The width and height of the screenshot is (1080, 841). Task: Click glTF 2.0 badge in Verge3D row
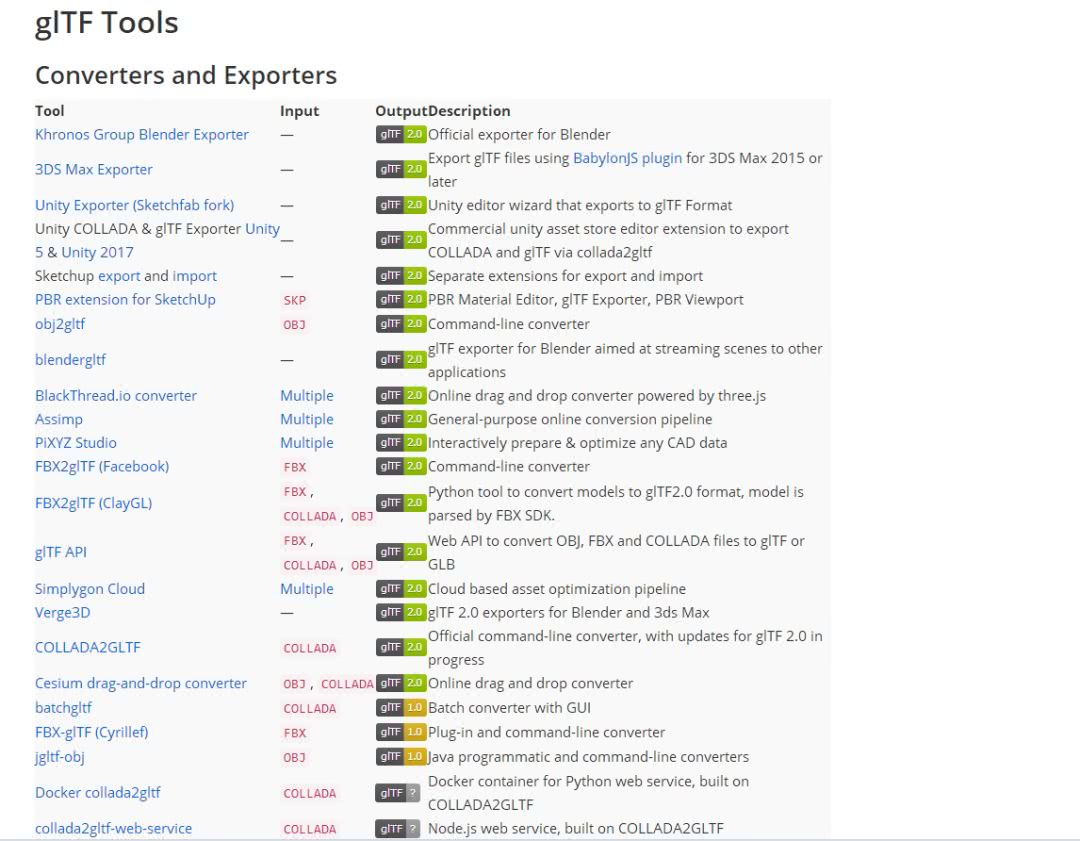(x=401, y=612)
